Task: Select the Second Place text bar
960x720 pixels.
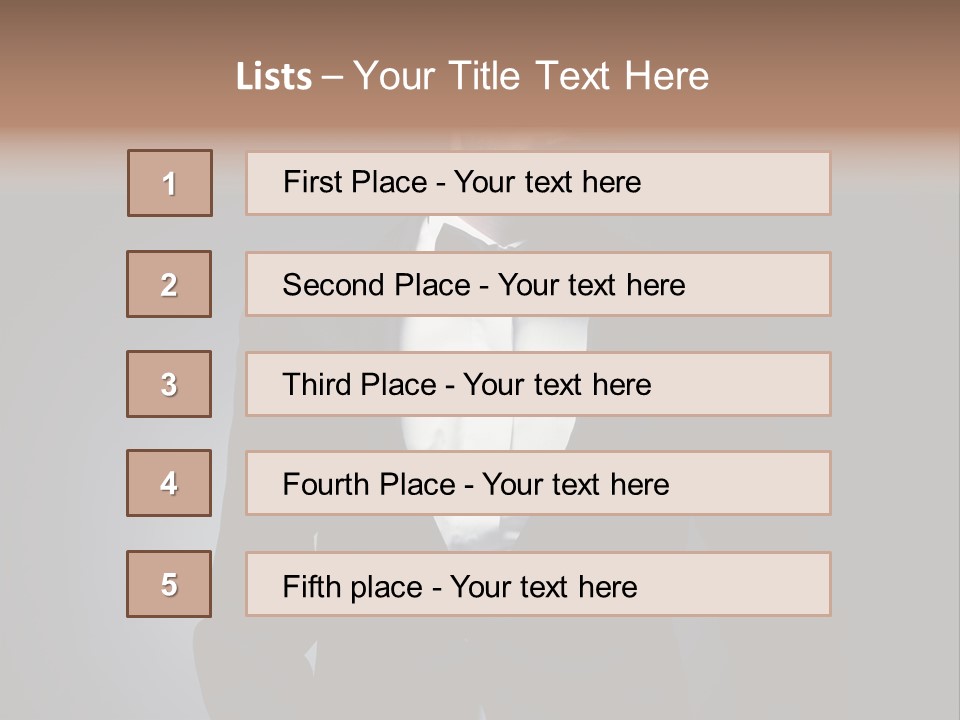Action: pos(538,284)
